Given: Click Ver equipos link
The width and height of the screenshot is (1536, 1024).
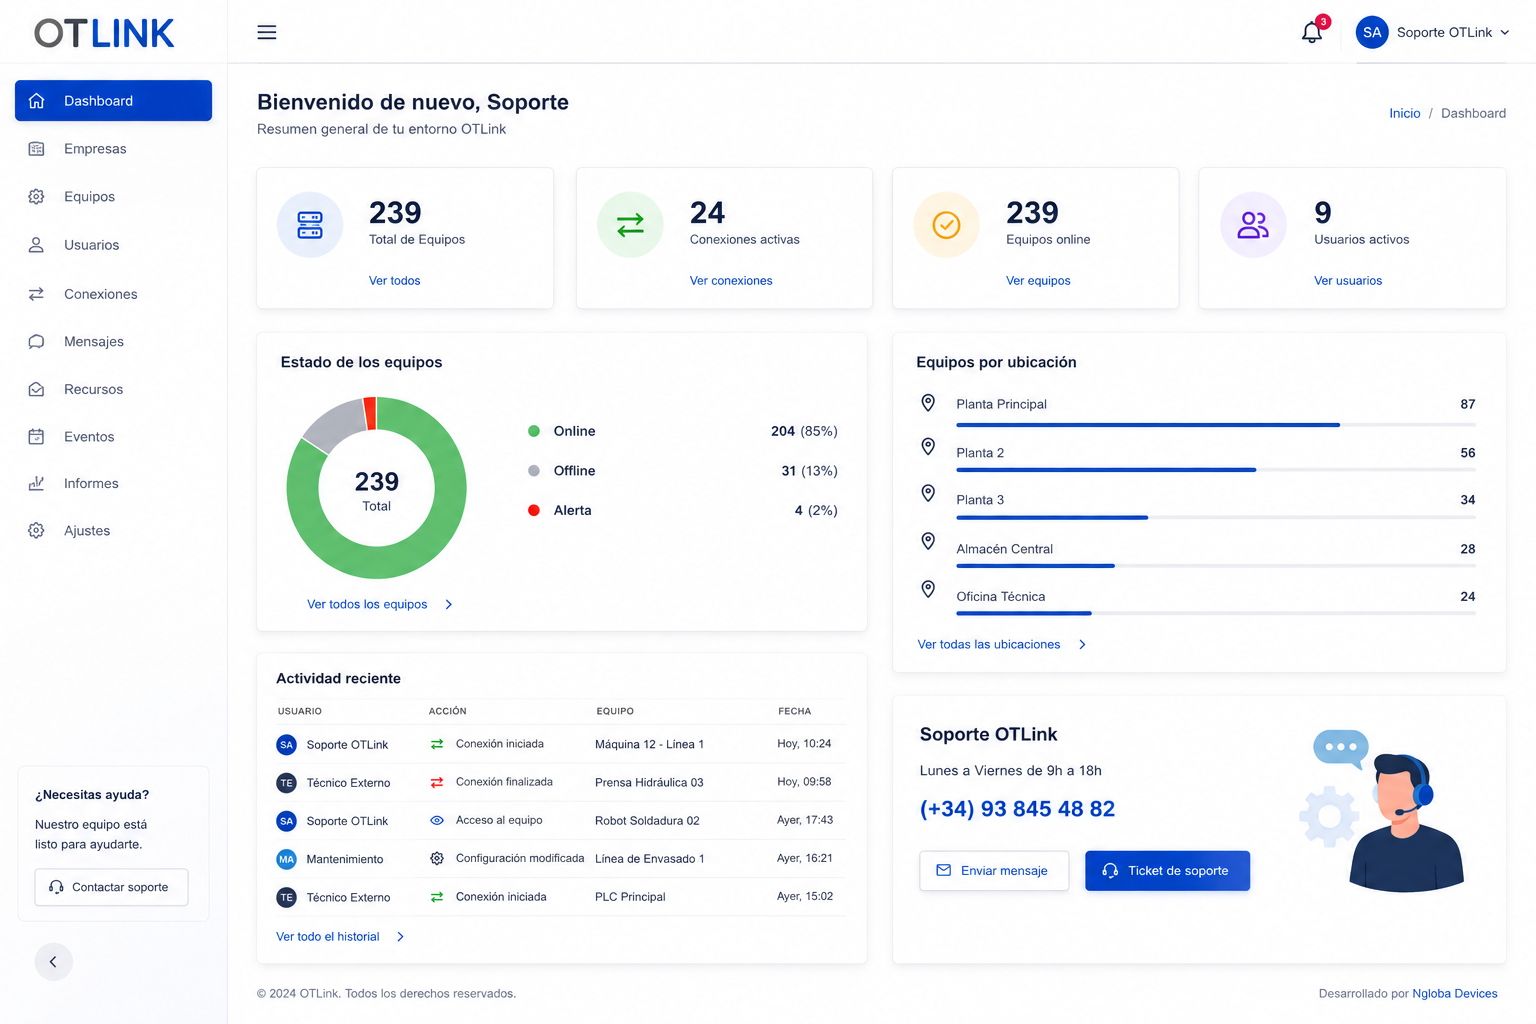Looking at the screenshot, I should pyautogui.click(x=1038, y=281).
